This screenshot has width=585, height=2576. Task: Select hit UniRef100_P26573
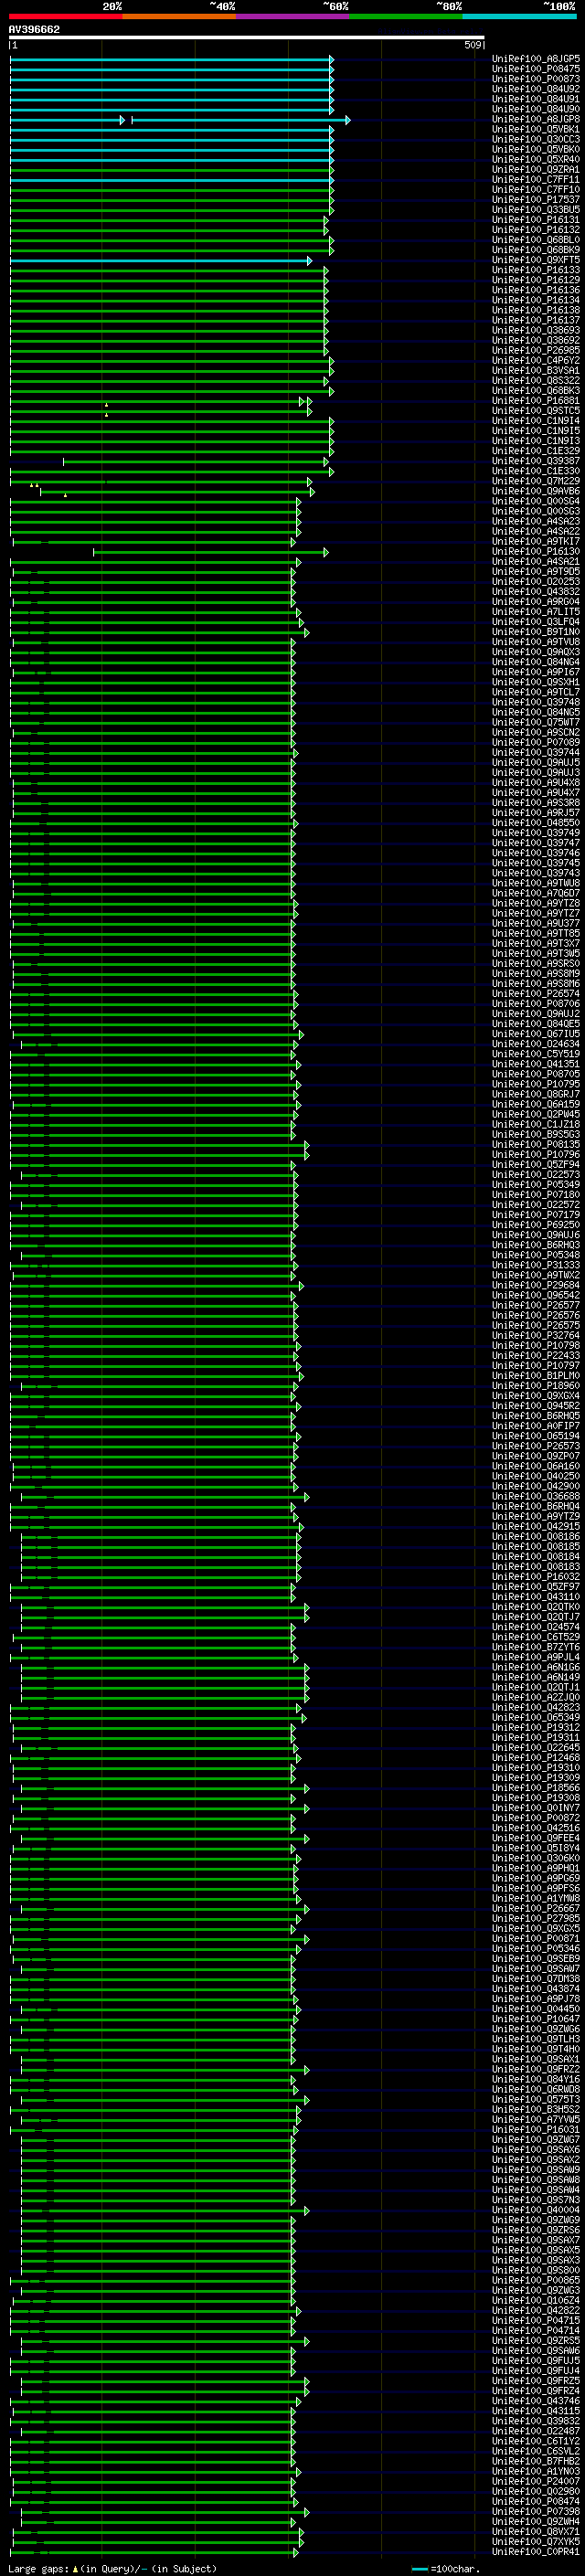pyautogui.click(x=536, y=1446)
